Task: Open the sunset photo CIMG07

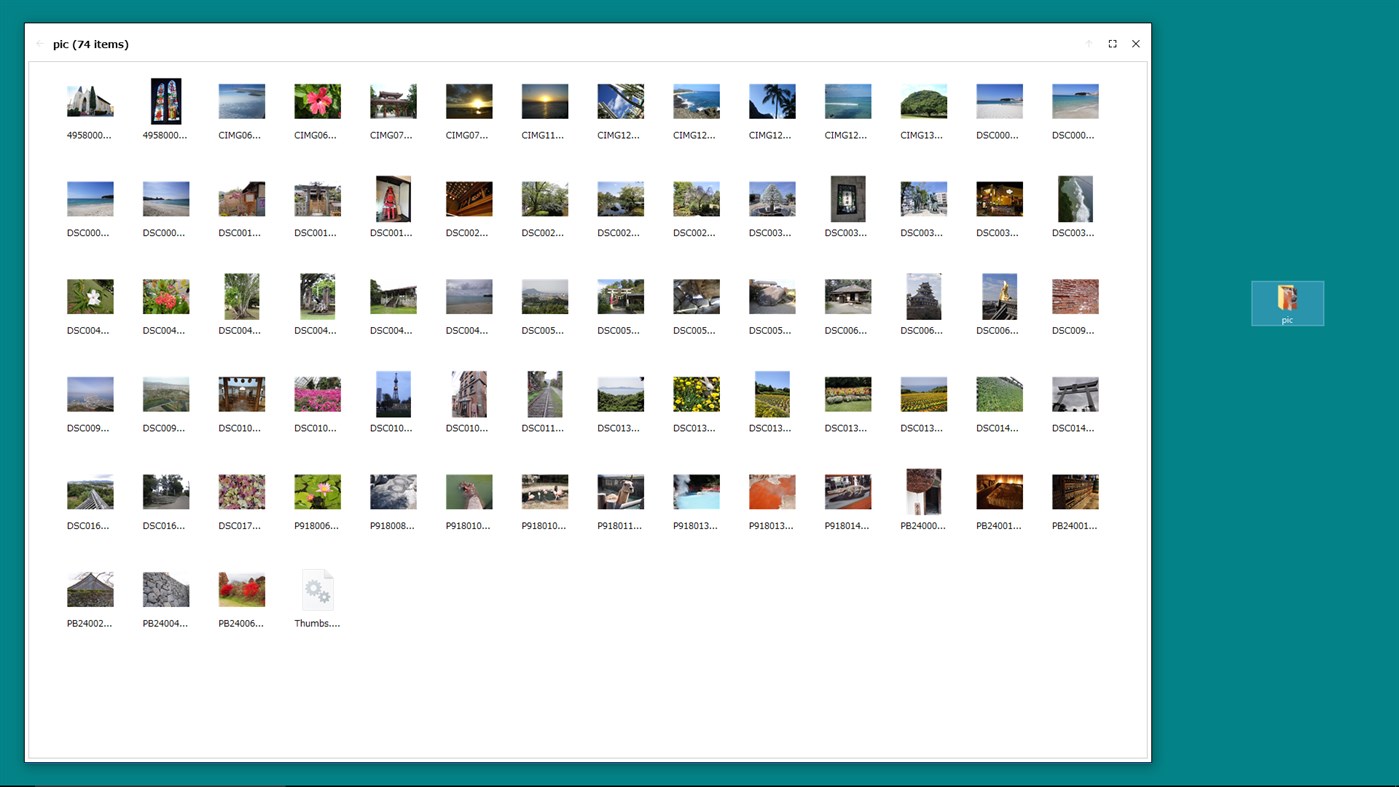Action: point(469,100)
